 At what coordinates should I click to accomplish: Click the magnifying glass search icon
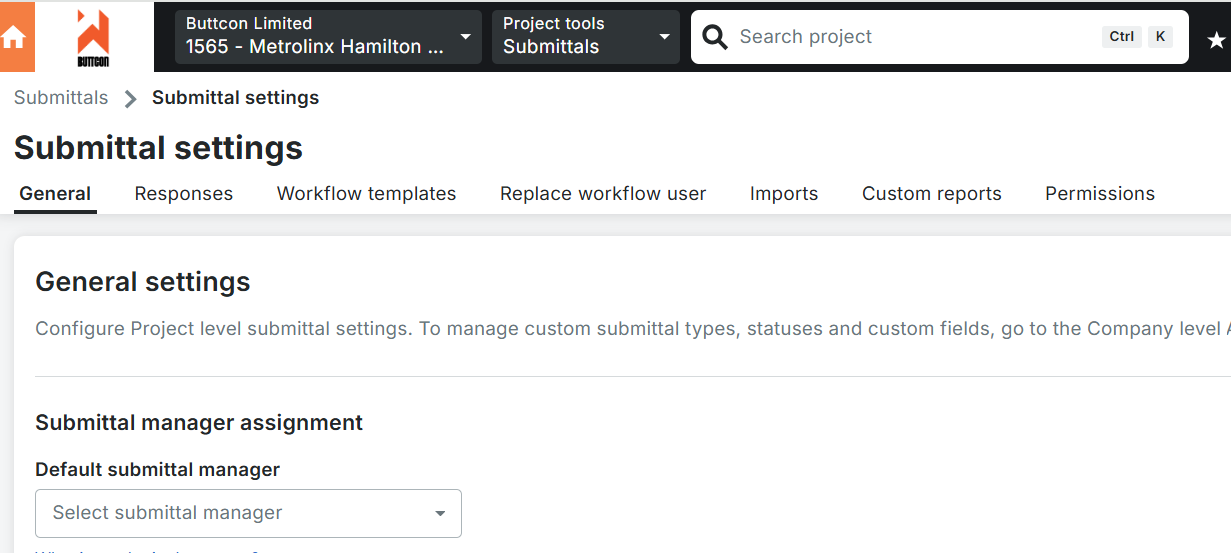715,37
